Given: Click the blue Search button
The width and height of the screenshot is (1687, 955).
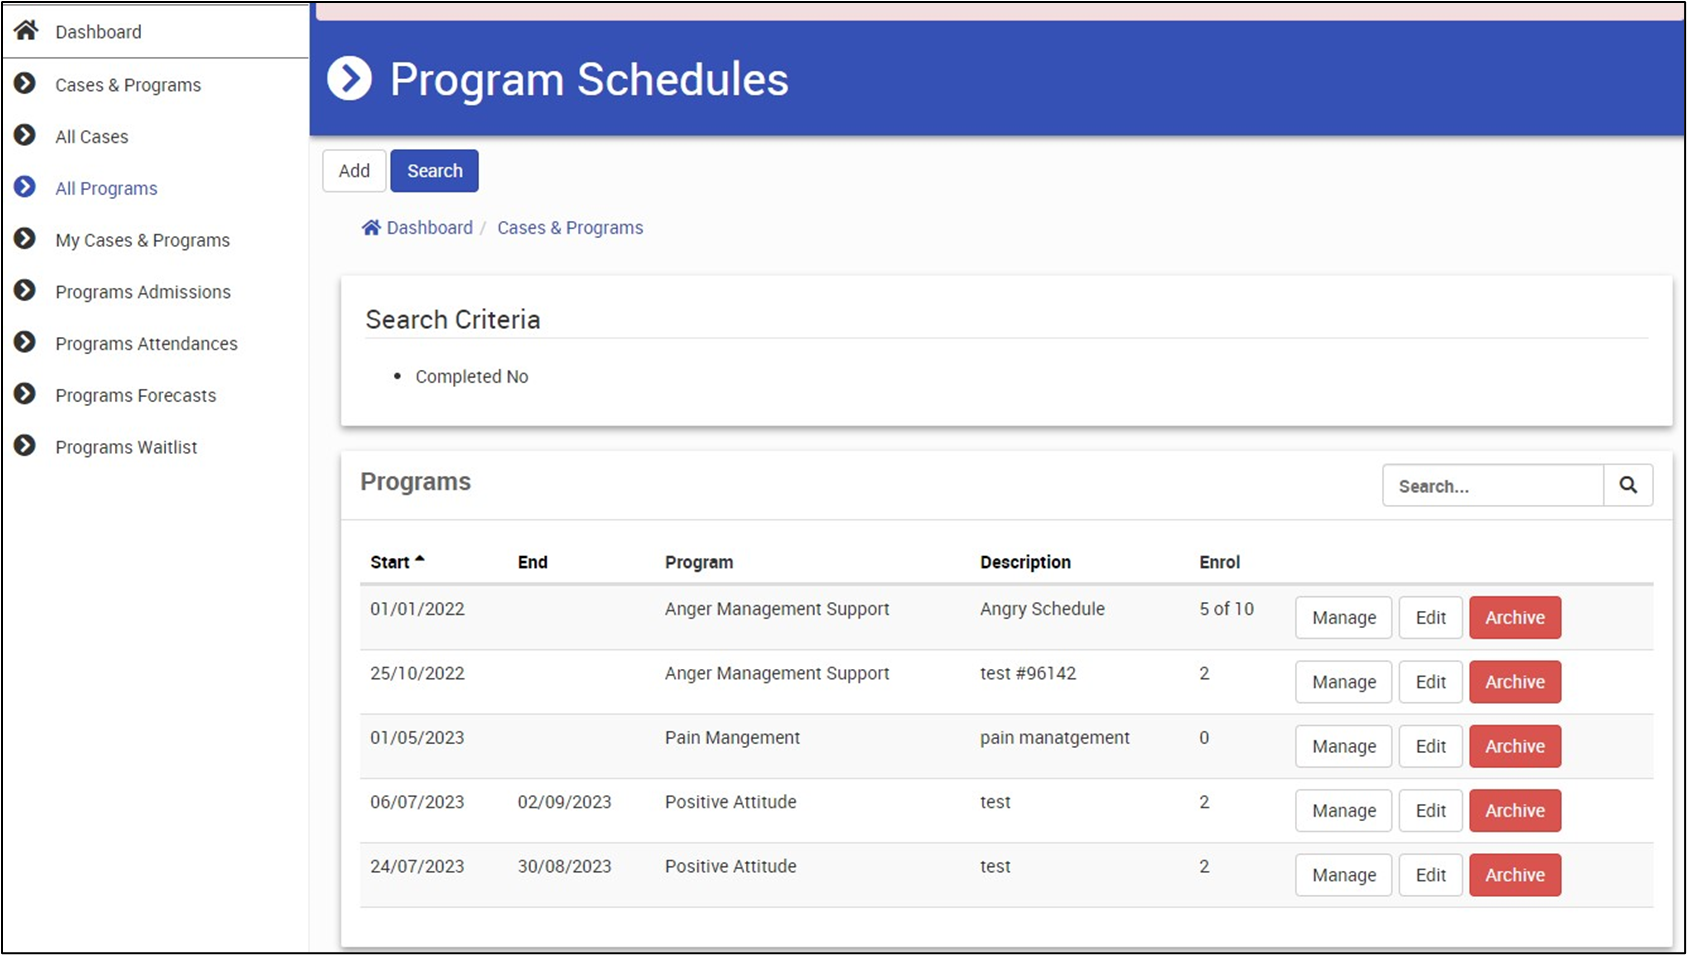Looking at the screenshot, I should 434,171.
